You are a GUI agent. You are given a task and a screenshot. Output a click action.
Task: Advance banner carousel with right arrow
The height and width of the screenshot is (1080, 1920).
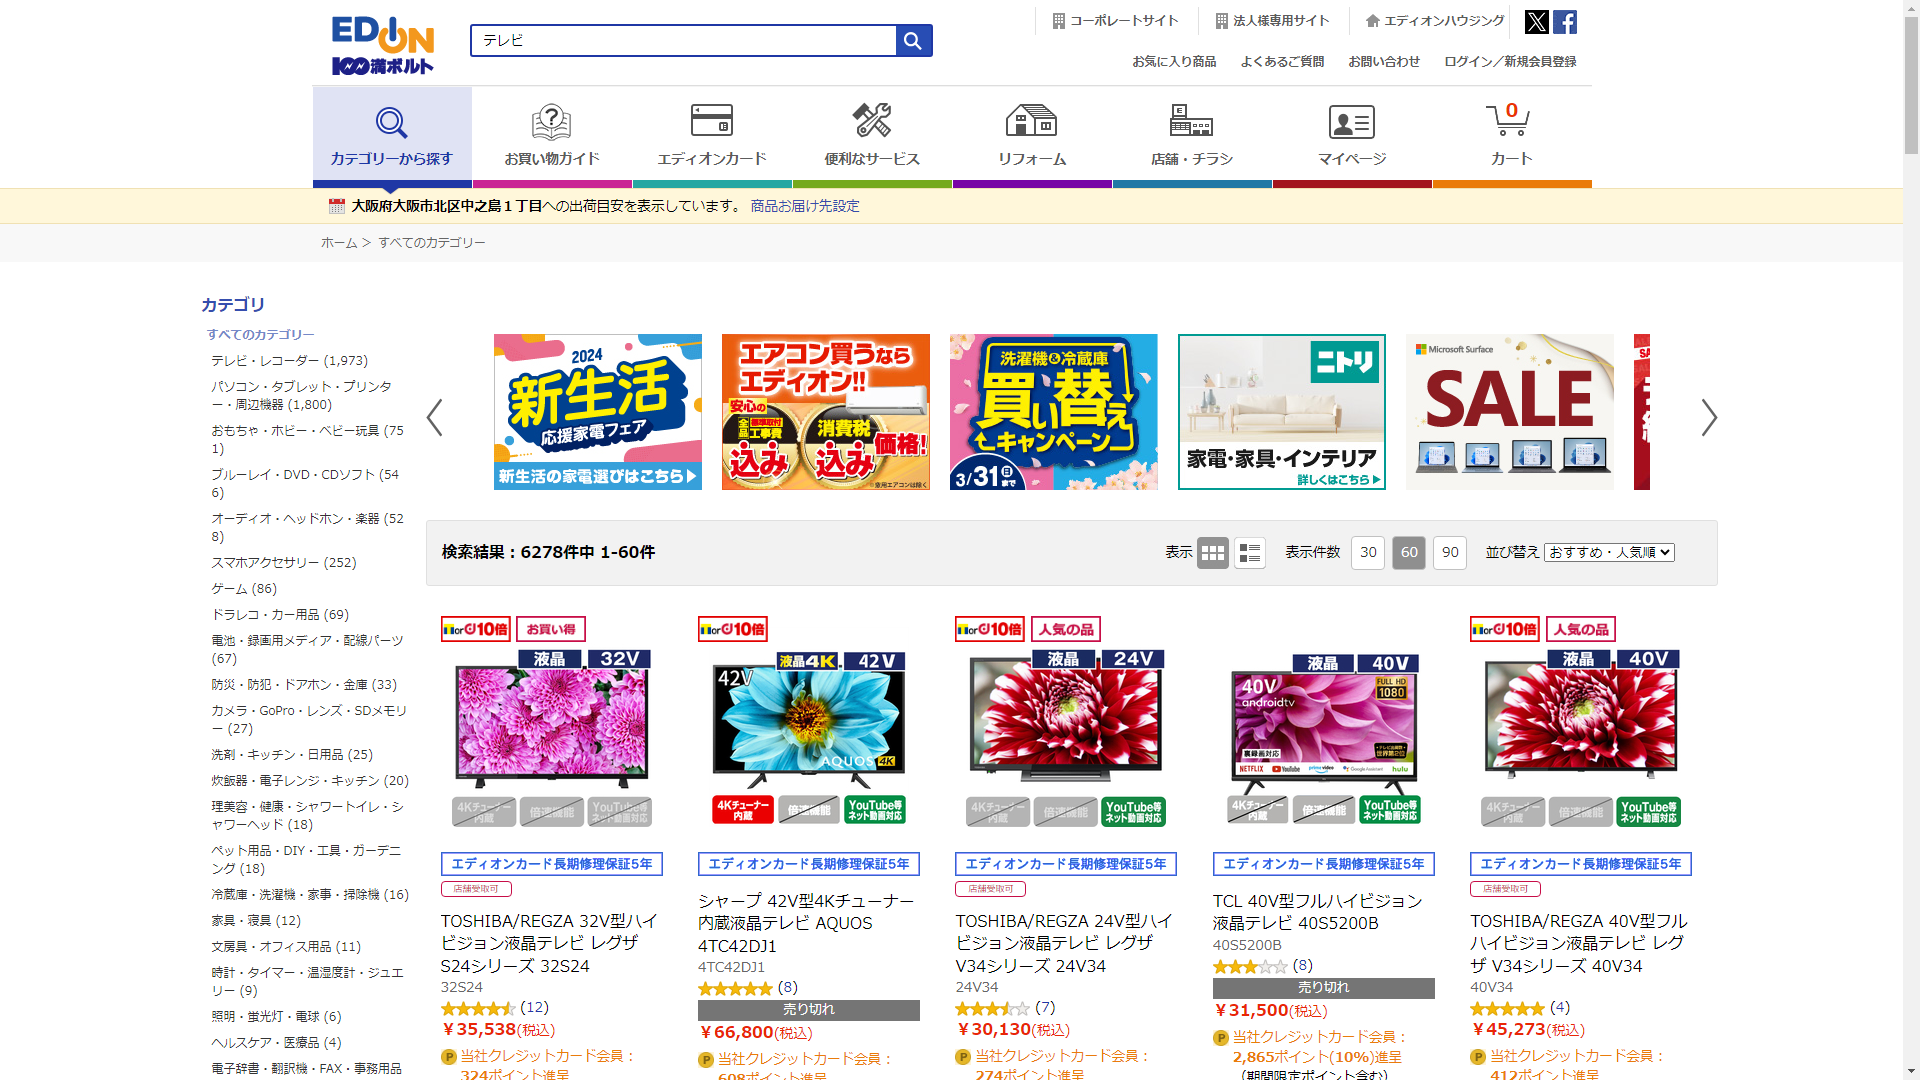(x=1709, y=417)
